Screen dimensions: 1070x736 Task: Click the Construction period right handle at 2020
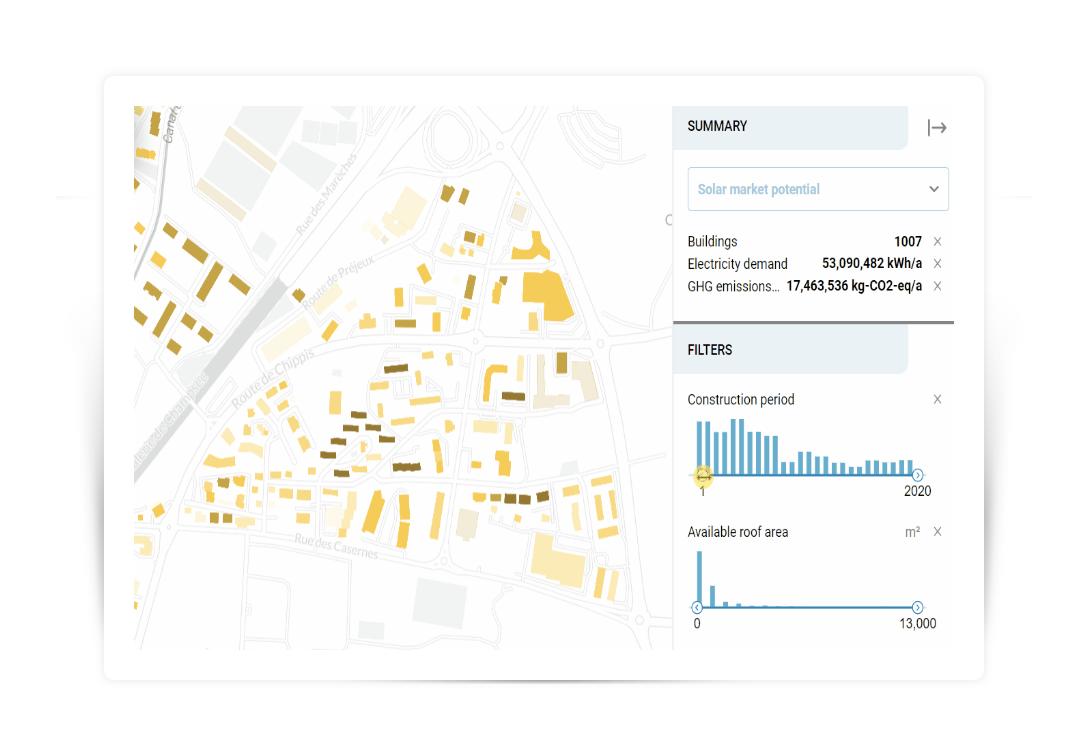point(917,475)
